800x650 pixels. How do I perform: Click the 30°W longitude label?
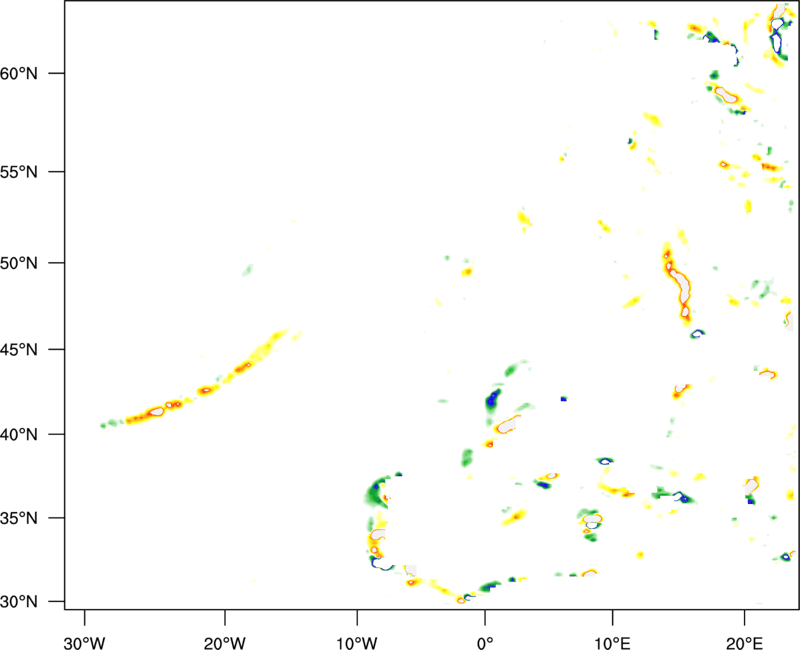[x=84, y=643]
